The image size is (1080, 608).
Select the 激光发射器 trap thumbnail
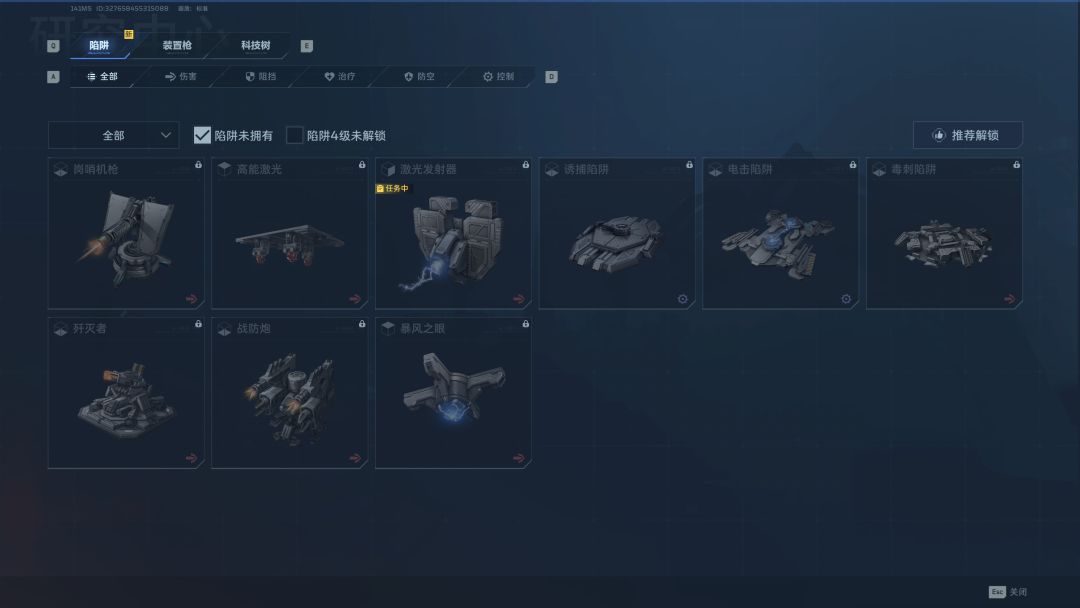point(453,240)
